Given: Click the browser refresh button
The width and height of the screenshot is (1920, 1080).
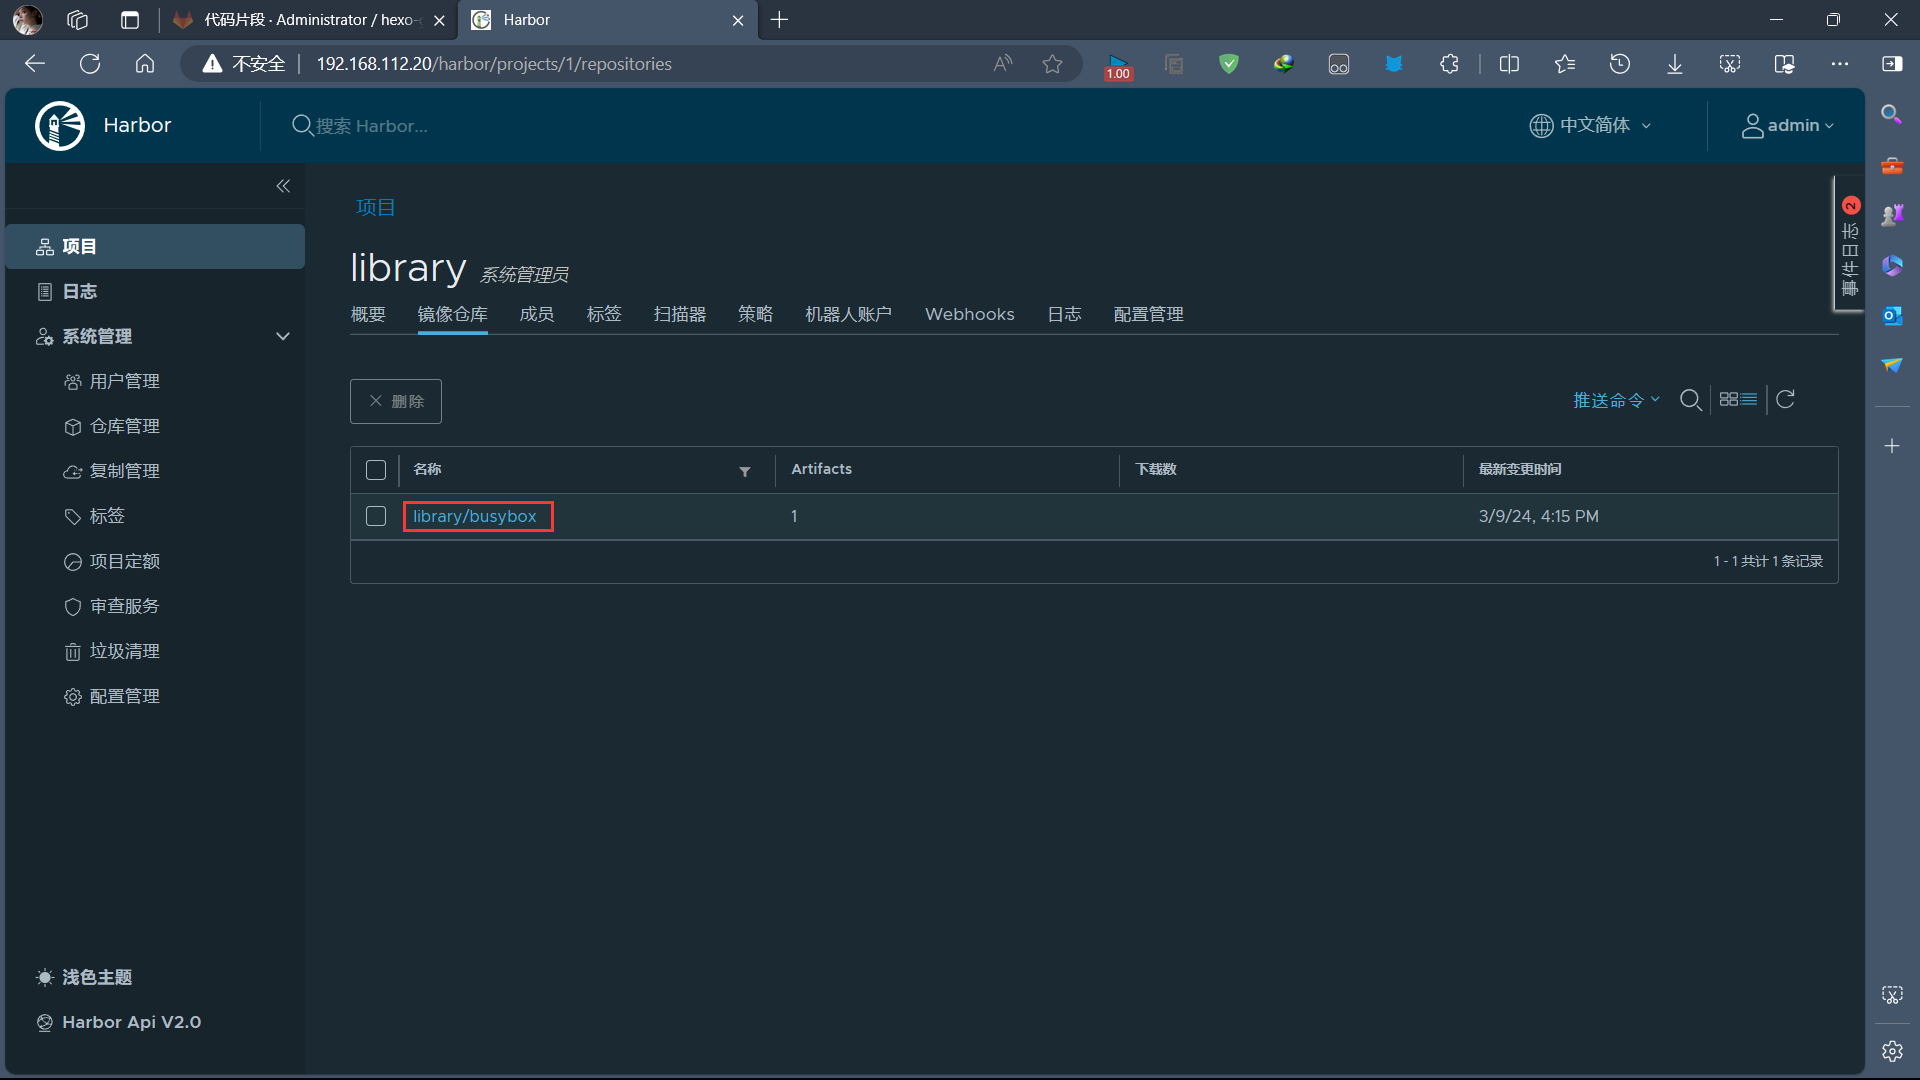Looking at the screenshot, I should pyautogui.click(x=90, y=64).
